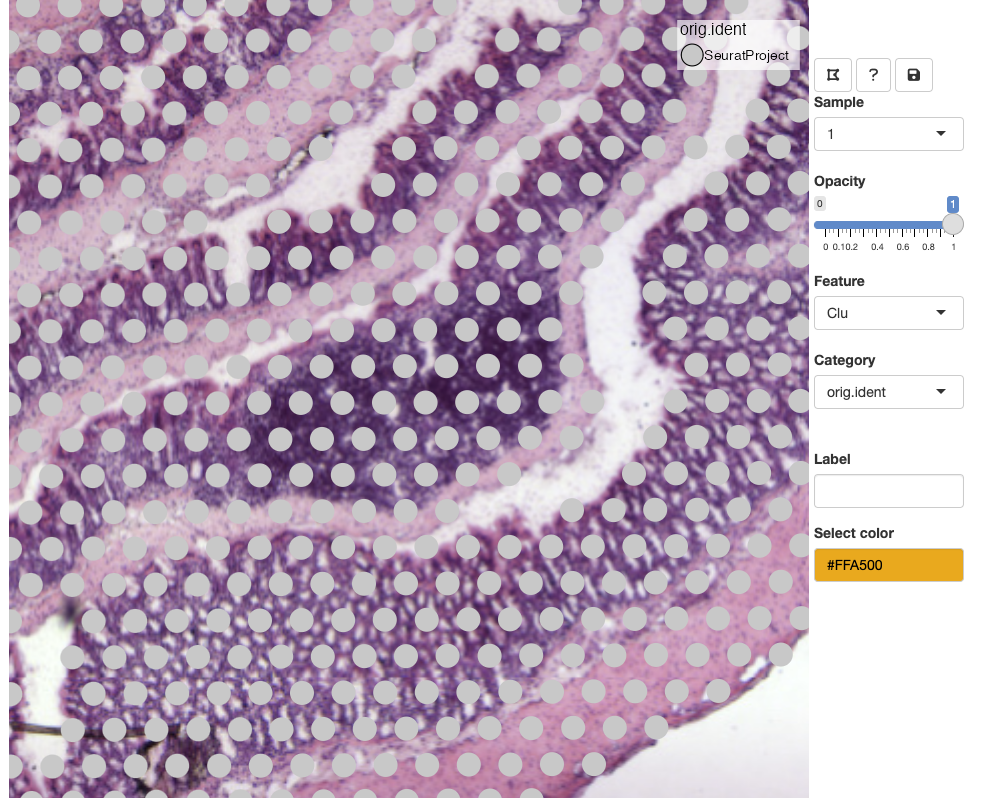Viewport: 991px width, 806px height.
Task: Click the Feature dropdown's arrow caret
Action: (x=941, y=313)
